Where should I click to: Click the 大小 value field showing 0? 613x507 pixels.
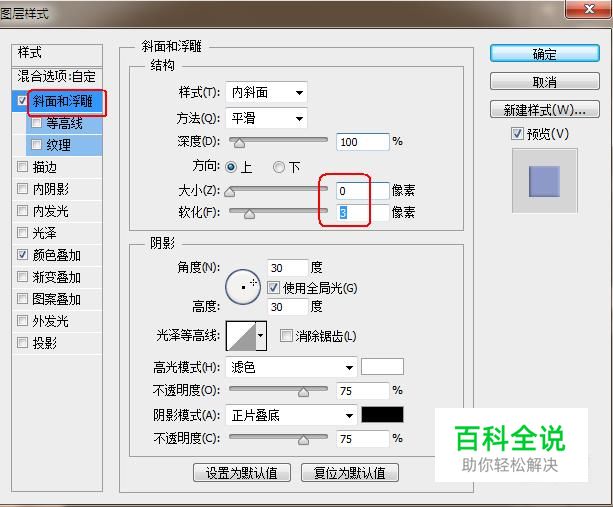click(x=363, y=191)
